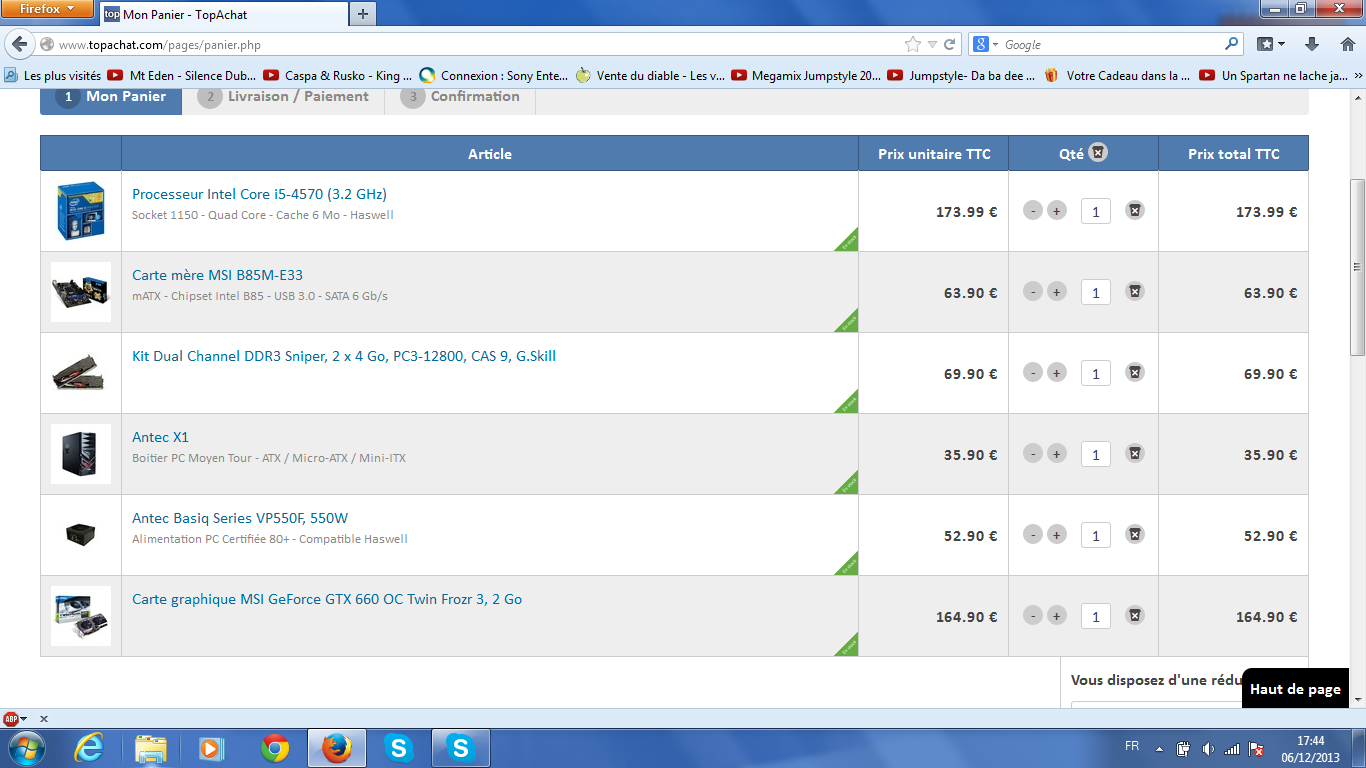Viewport: 1366px width, 768px height.
Task: Open a new browser tab
Action: tap(362, 14)
